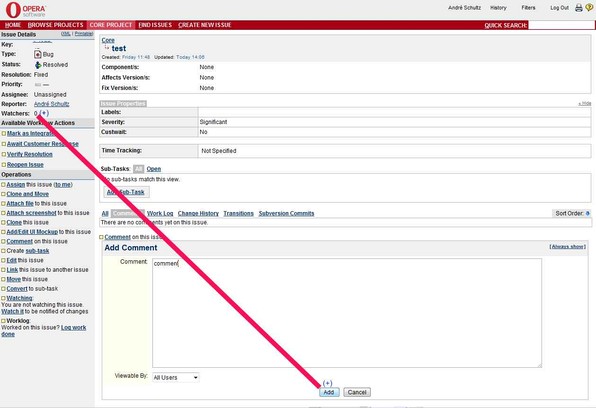The image size is (596, 408).
Task: Click Move this issue link
Action: pyautogui.click(x=14, y=279)
